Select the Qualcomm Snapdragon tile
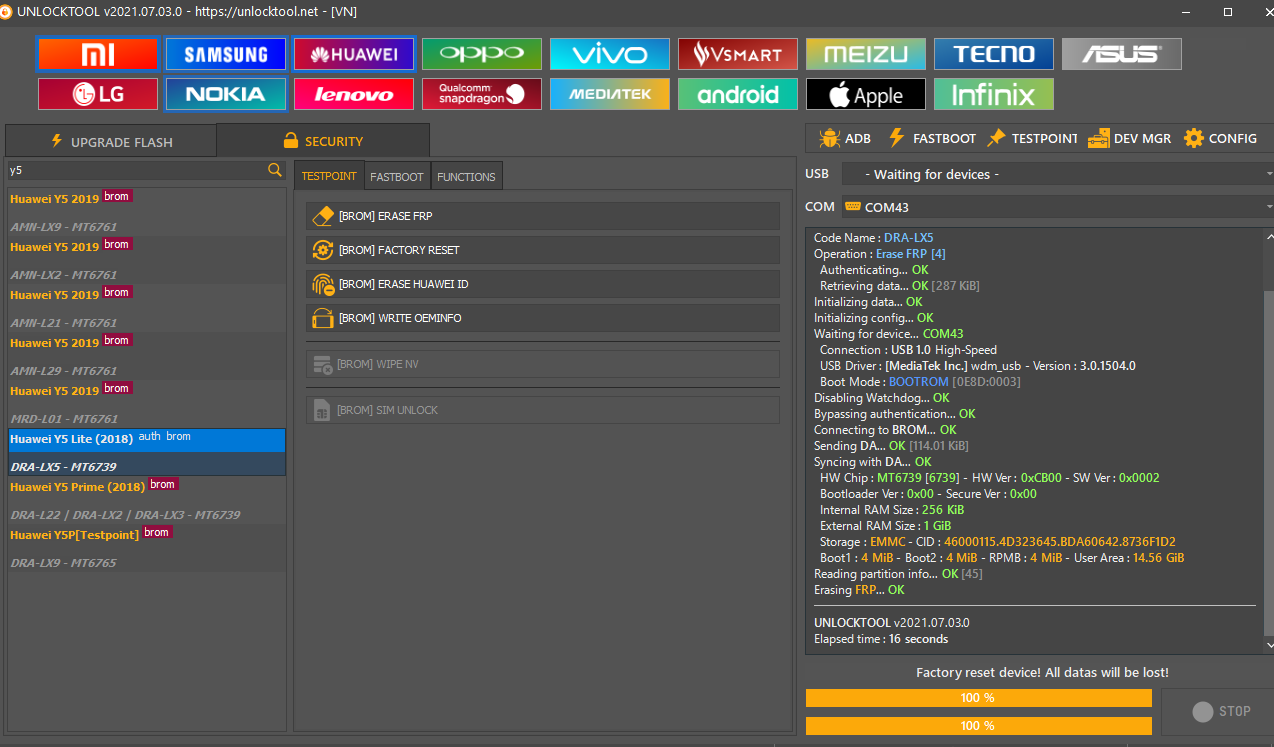1274x747 pixels. coord(482,94)
